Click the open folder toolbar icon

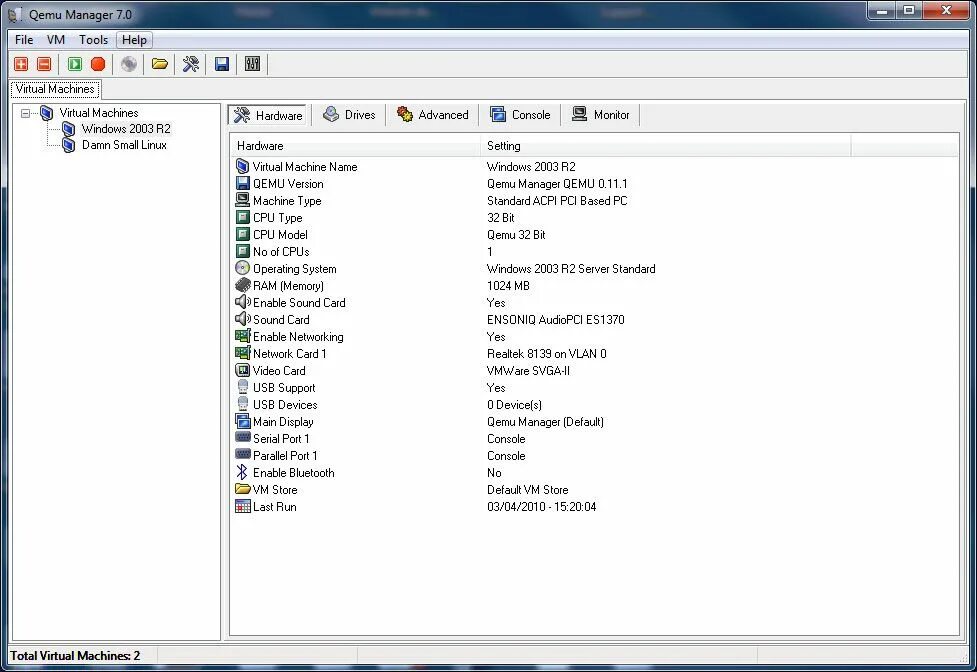pos(160,64)
